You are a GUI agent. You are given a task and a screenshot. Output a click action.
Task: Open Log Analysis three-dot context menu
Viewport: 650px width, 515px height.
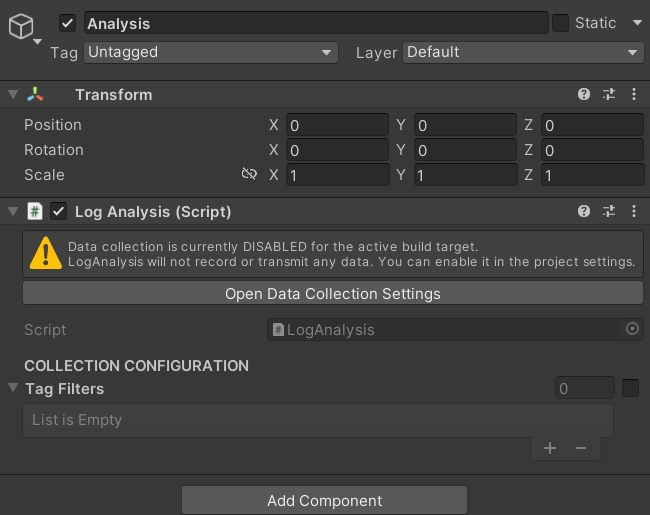coord(633,211)
